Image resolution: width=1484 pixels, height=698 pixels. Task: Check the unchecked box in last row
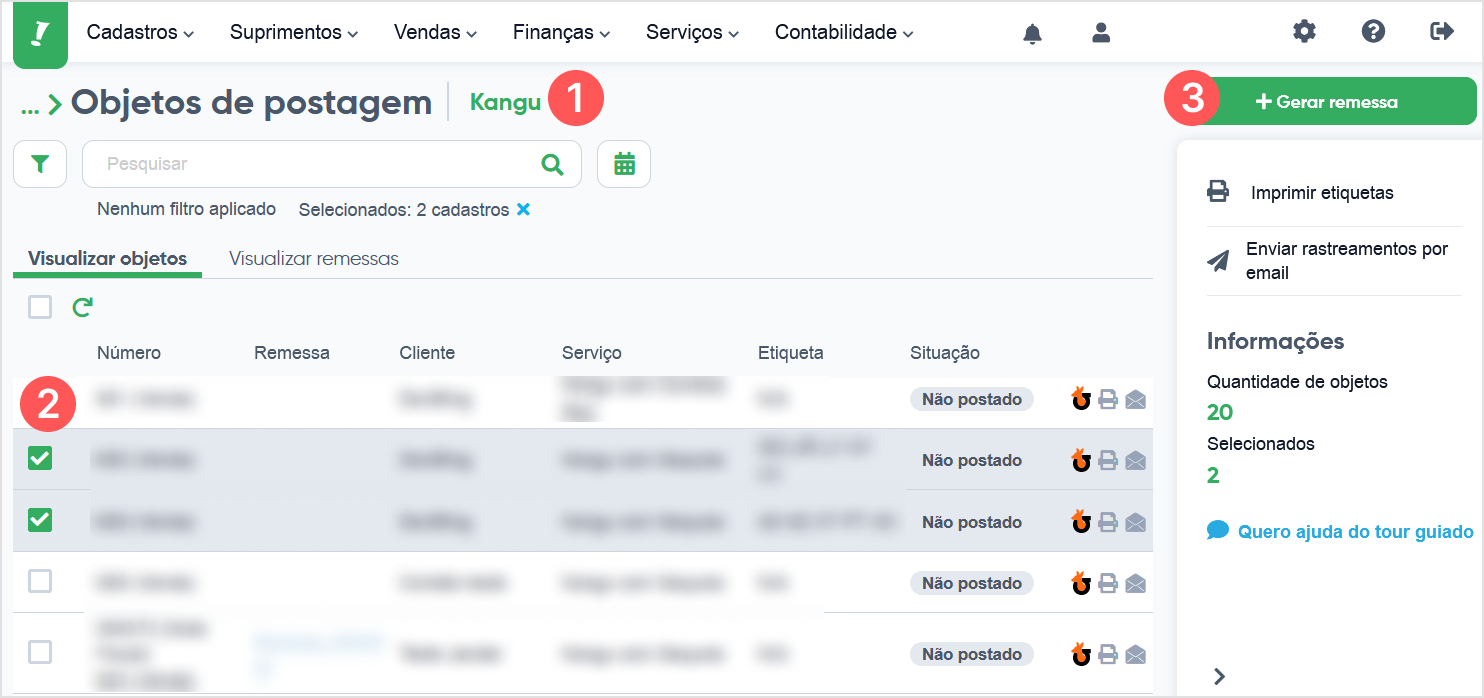click(x=40, y=652)
